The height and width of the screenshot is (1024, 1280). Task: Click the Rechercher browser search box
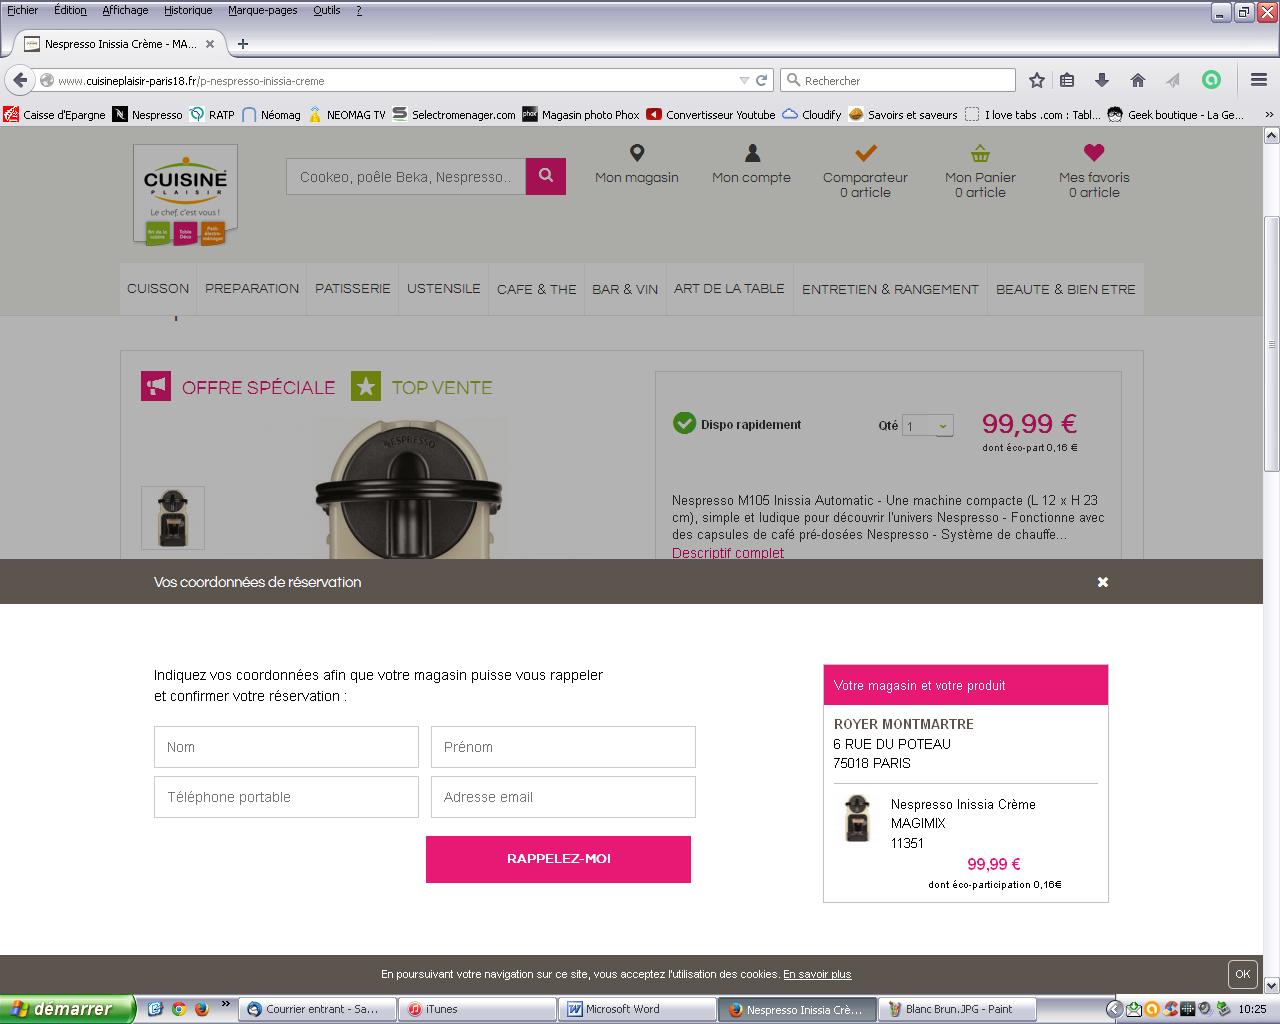tap(898, 80)
